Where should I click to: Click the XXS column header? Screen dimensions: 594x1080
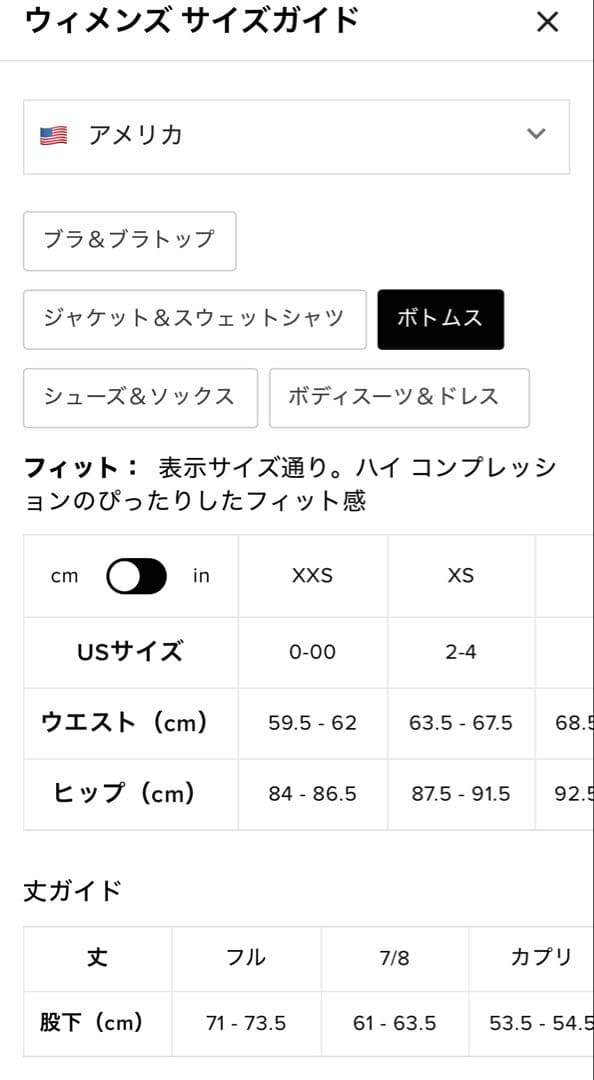coord(313,576)
